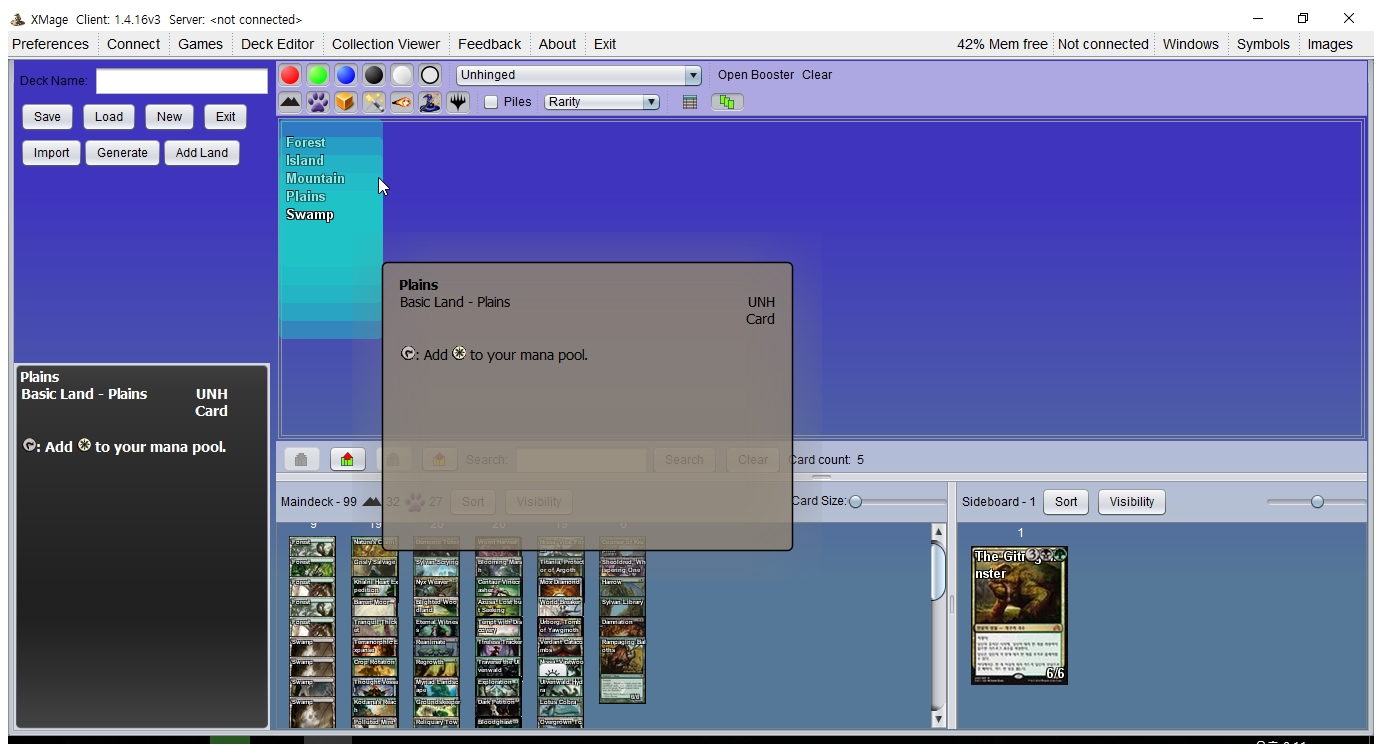The width and height of the screenshot is (1382, 744).
Task: Toggle the planeswalker filter icon
Action: click(458, 102)
